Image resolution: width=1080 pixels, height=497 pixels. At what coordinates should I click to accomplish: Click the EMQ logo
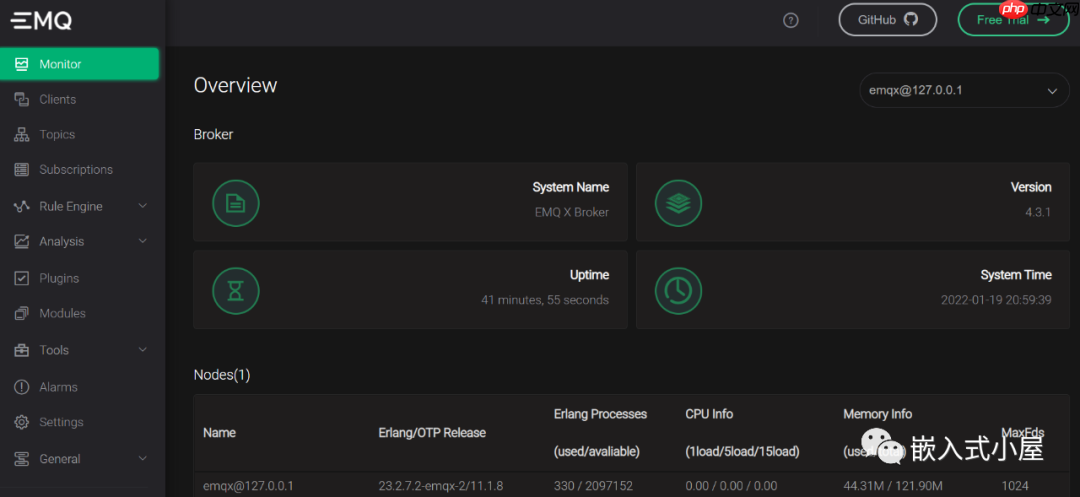click(41, 21)
